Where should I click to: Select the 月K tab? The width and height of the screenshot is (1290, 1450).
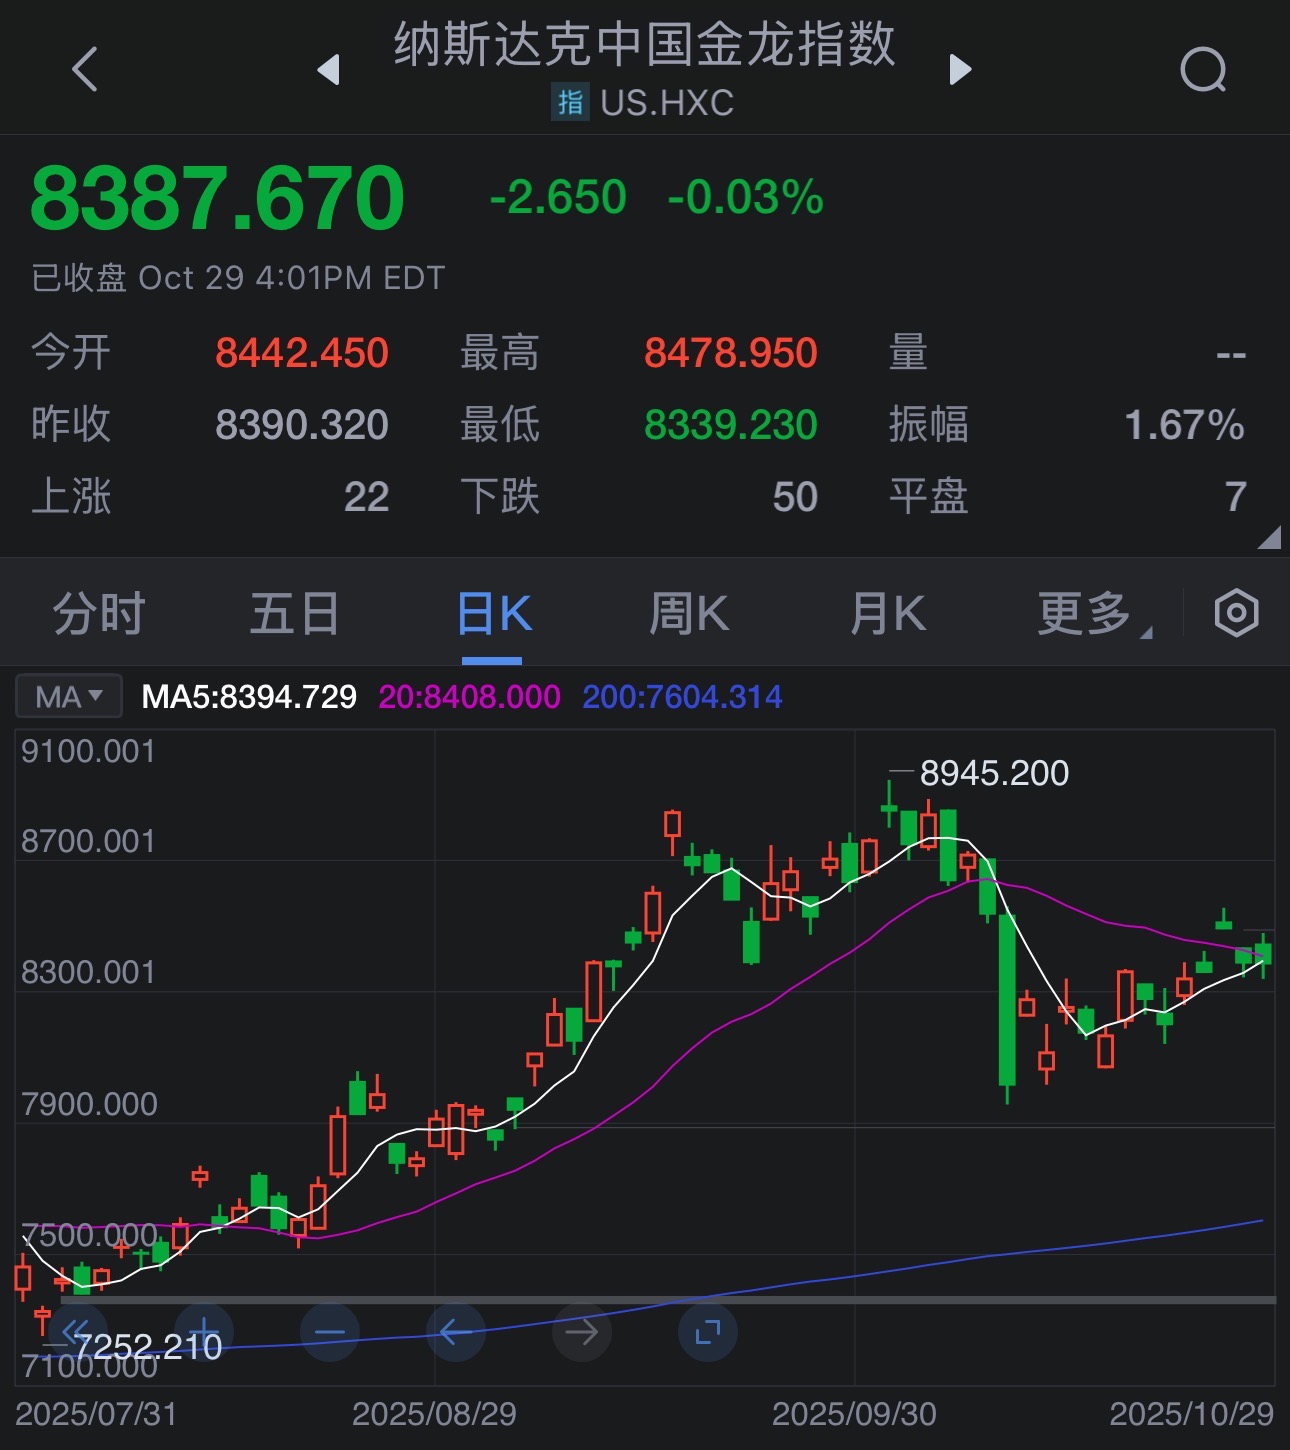[x=888, y=613]
